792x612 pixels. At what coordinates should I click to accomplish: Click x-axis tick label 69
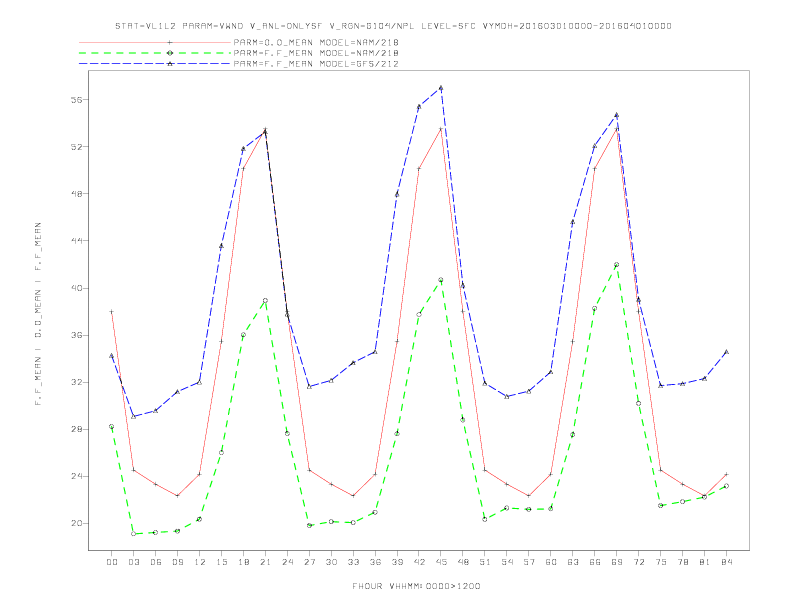point(617,562)
